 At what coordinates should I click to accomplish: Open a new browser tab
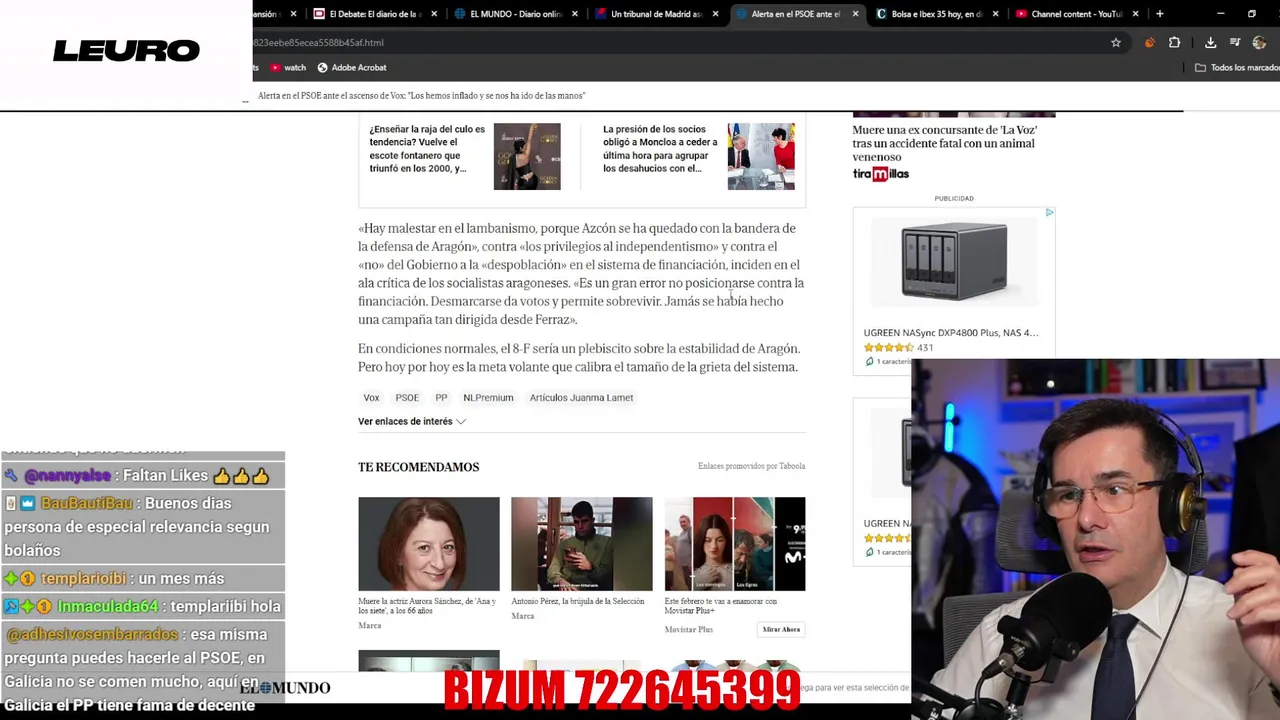(1159, 14)
